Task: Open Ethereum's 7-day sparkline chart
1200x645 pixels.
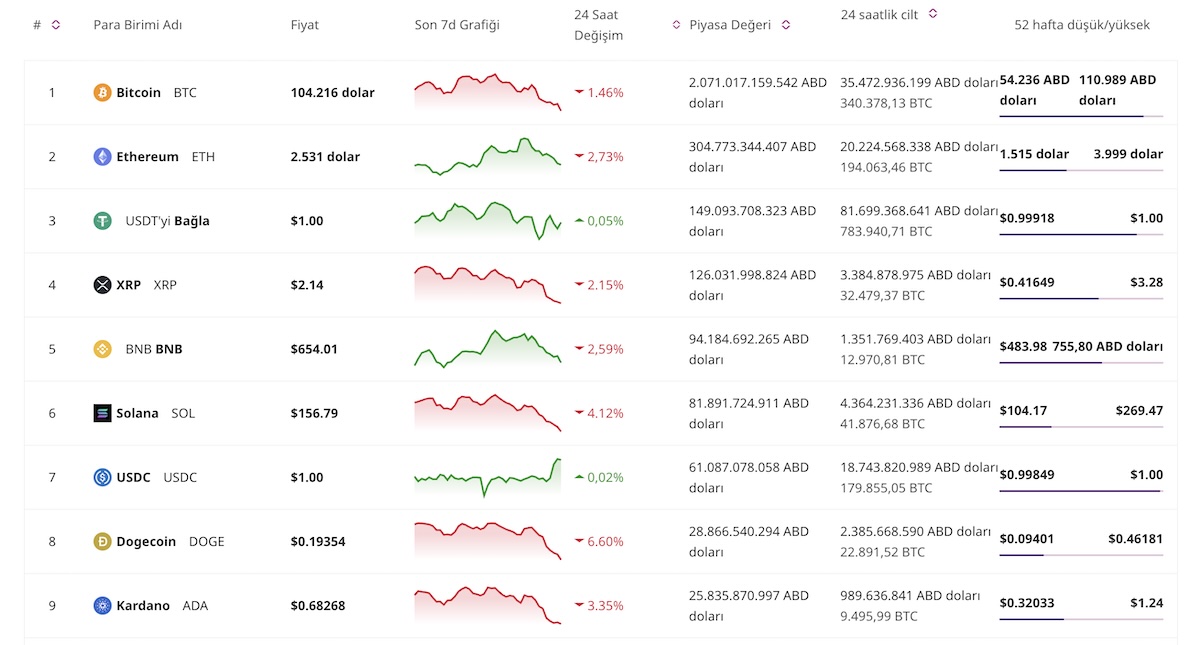Action: (x=488, y=156)
